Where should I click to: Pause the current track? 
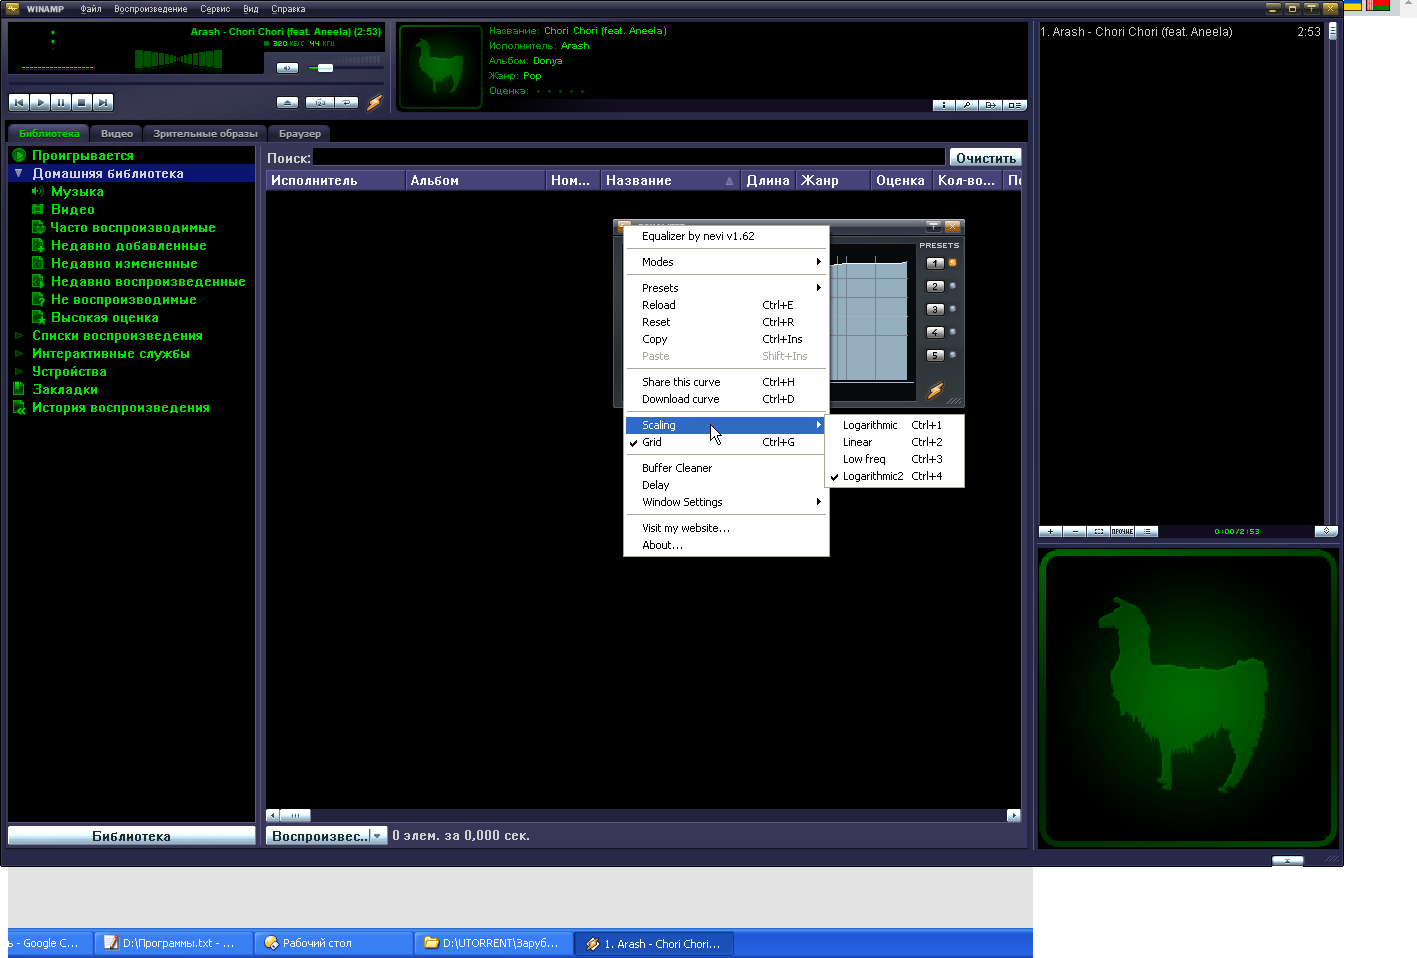pos(60,102)
